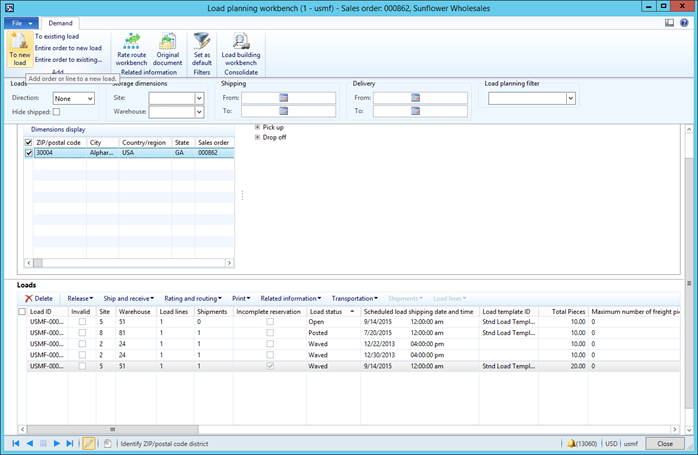Open the help icon at top right

tap(685, 22)
